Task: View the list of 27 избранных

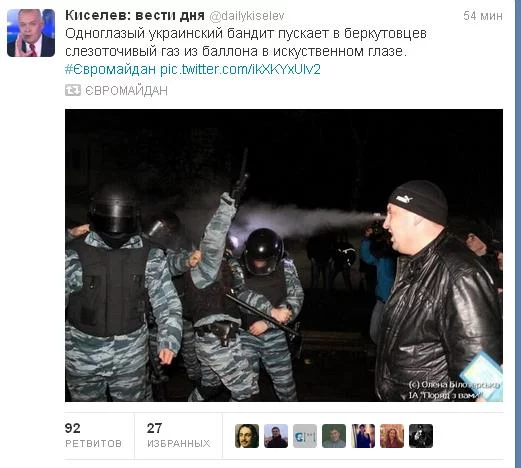Action: tap(178, 435)
